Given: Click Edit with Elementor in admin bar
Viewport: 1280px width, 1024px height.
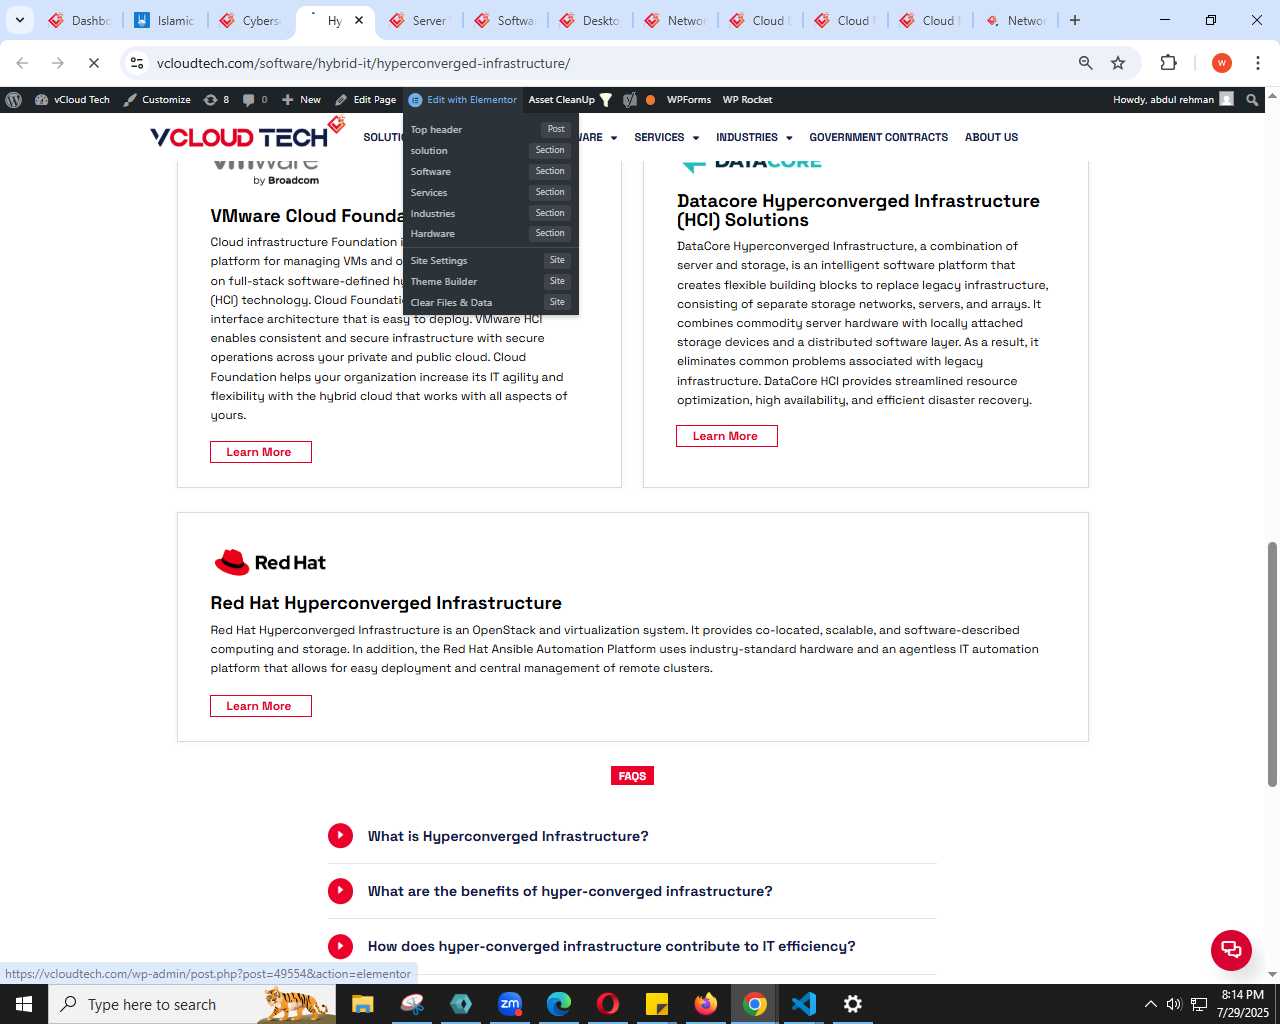Looking at the screenshot, I should [462, 100].
